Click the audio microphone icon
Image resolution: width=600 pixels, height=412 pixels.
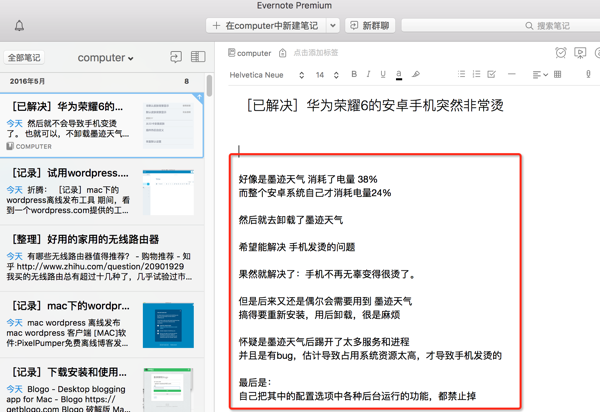click(x=589, y=74)
